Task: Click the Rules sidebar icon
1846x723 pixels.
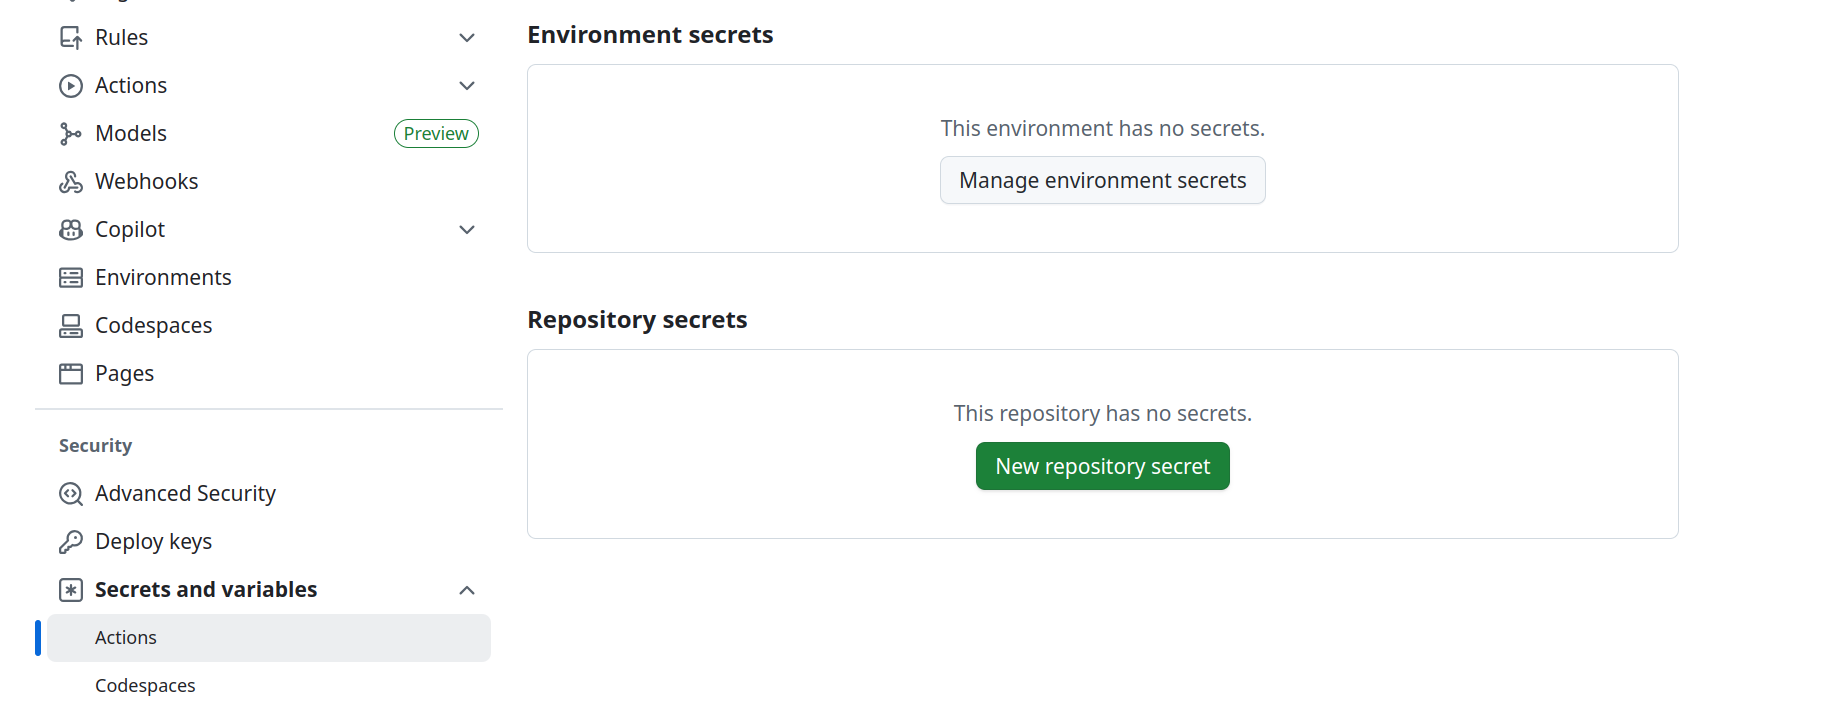Action: click(71, 38)
